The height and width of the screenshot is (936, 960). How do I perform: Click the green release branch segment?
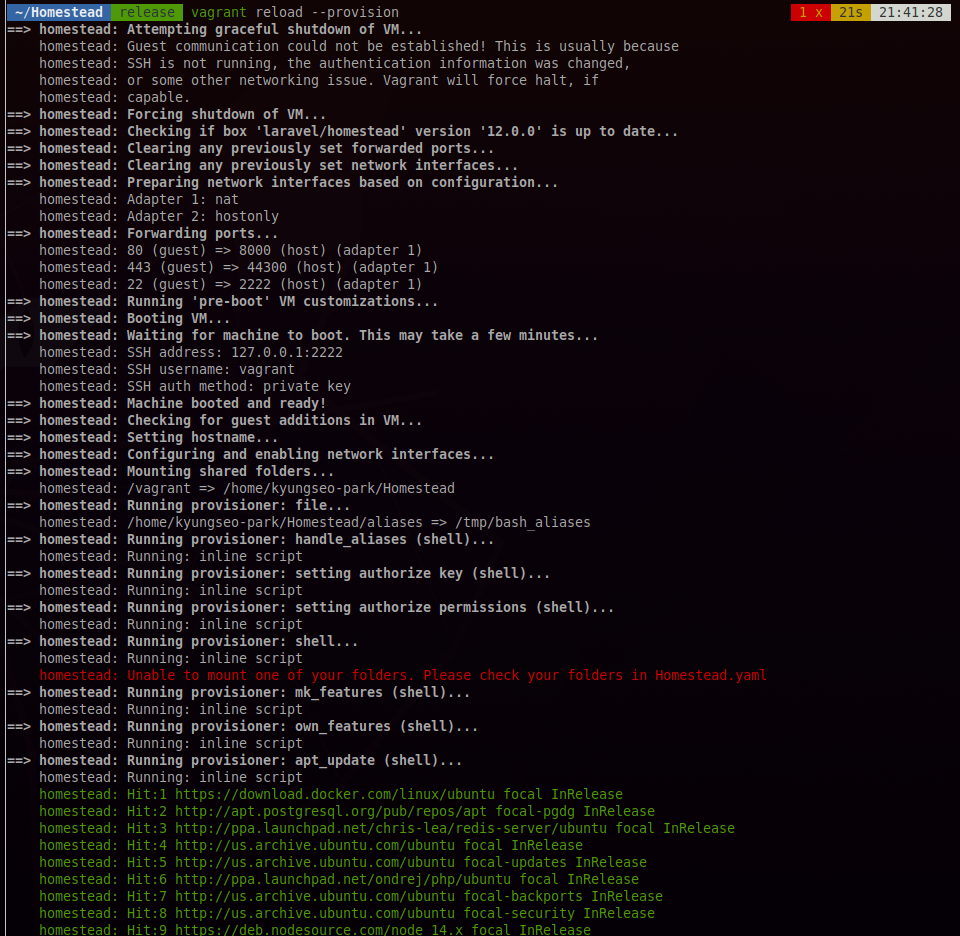pyautogui.click(x=147, y=12)
